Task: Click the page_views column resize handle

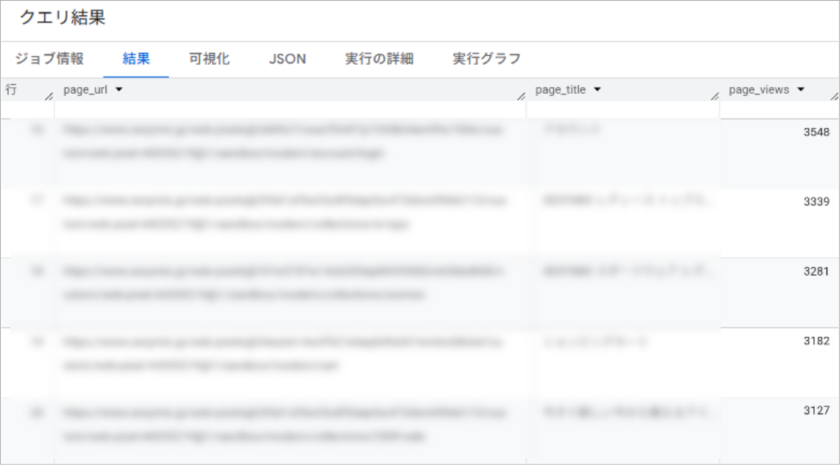Action: point(833,96)
